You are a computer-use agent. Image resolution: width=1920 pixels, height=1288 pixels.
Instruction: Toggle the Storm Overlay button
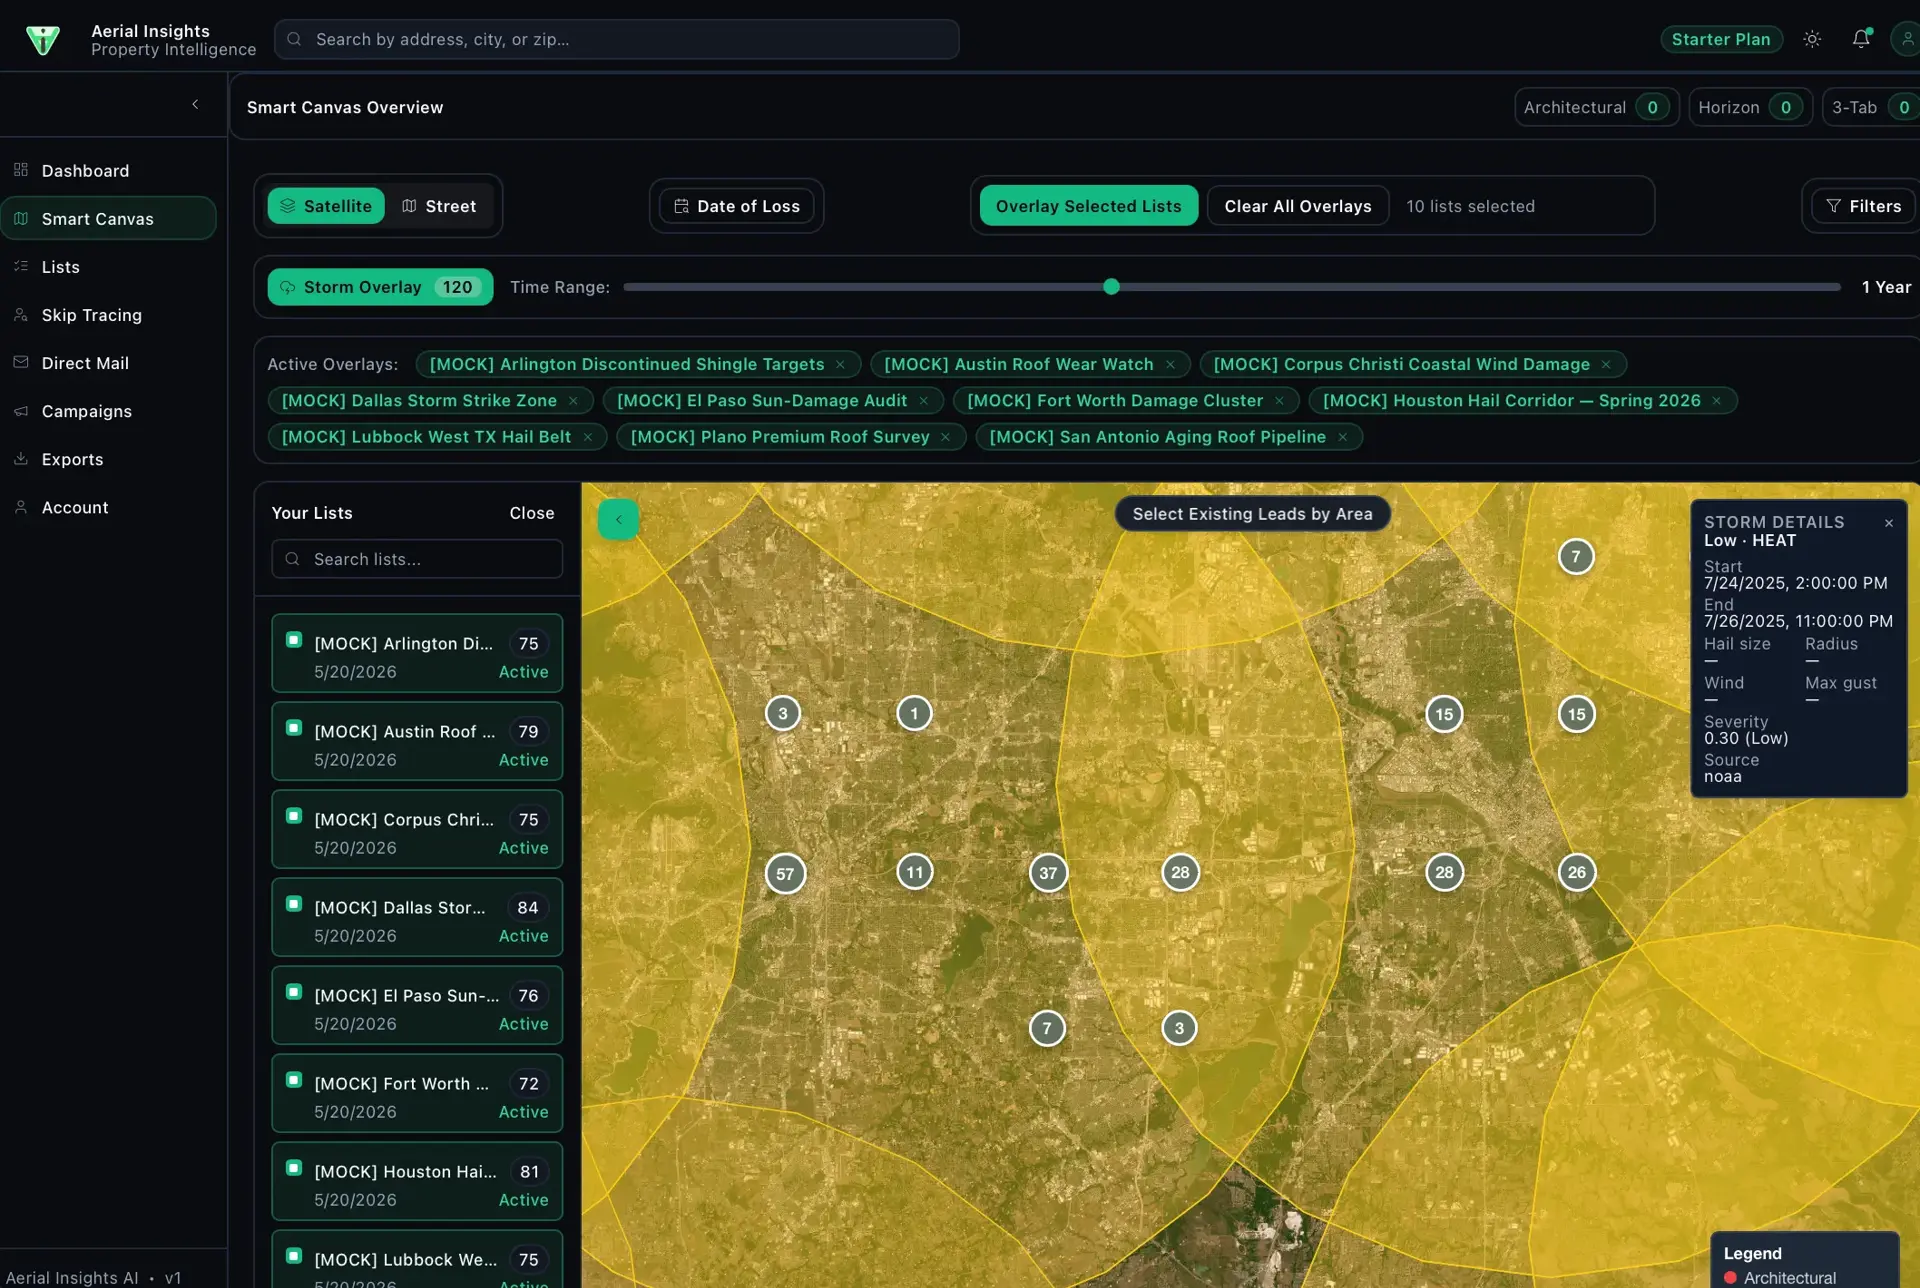coord(380,287)
